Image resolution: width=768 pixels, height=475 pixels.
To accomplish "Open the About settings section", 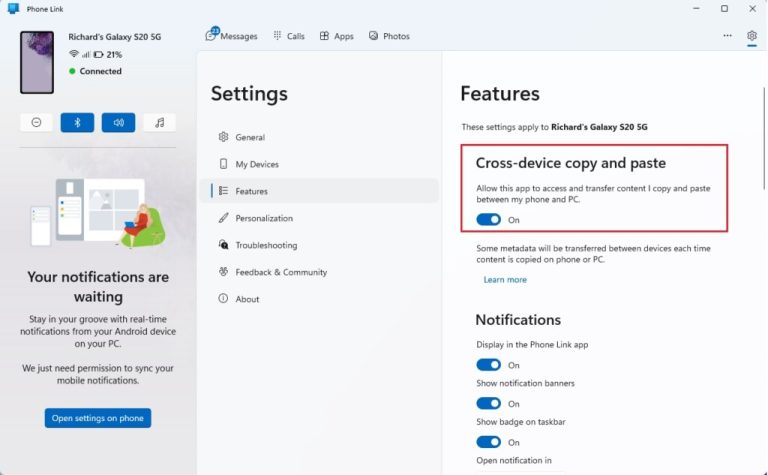I will click(x=319, y=299).
